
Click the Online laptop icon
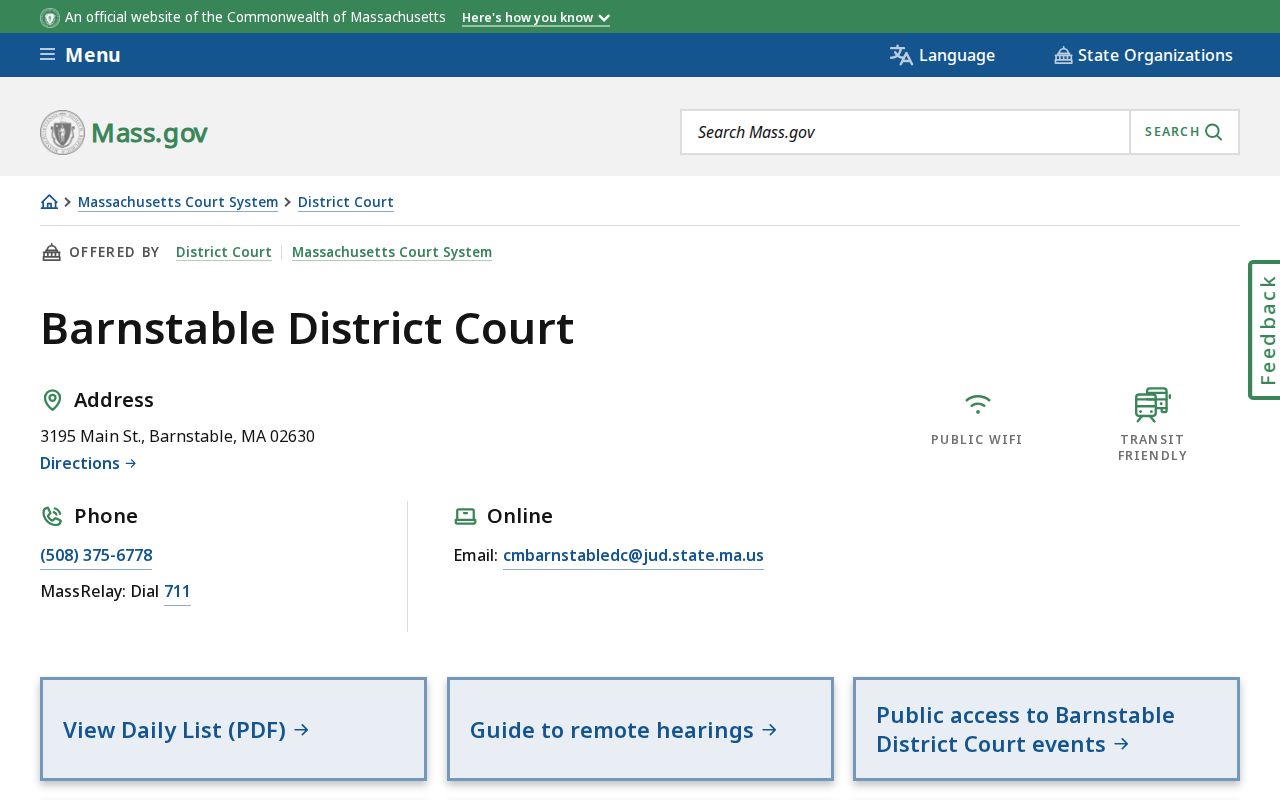pos(465,516)
